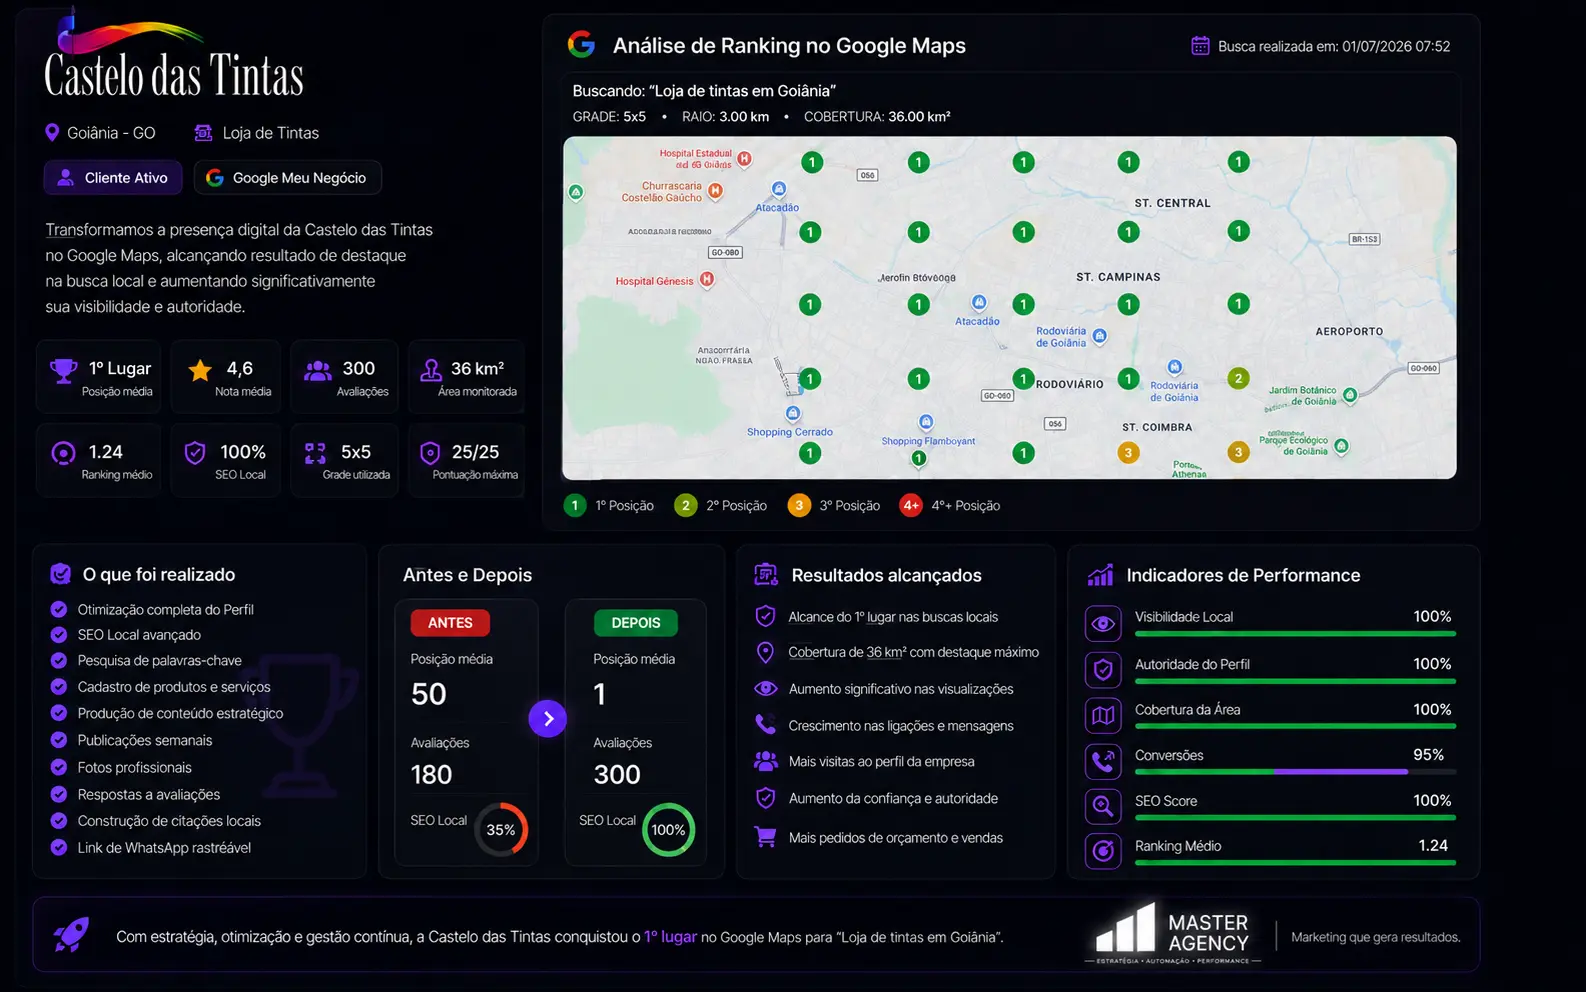
Task: Click the 2º Posição legend marker
Action: [x=685, y=505]
